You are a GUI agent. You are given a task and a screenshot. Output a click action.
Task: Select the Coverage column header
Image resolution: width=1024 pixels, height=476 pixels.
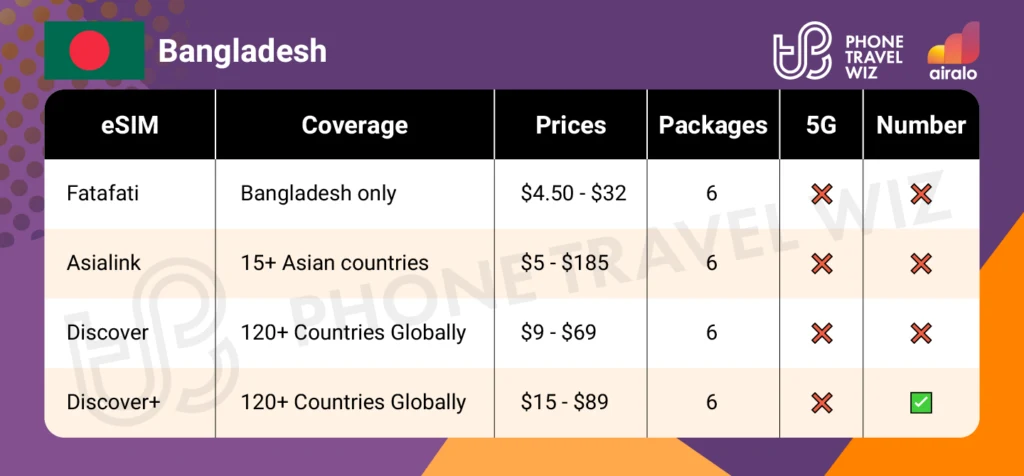tap(354, 125)
